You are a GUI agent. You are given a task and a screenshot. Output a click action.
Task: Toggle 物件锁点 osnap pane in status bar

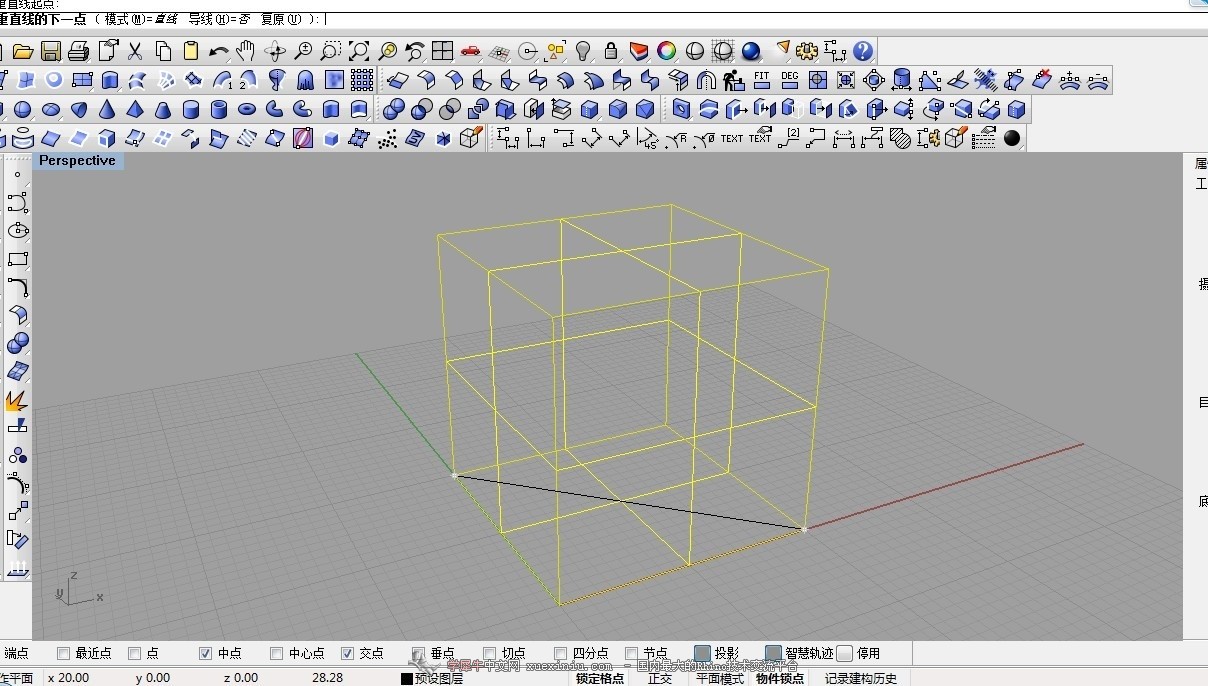coord(780,678)
